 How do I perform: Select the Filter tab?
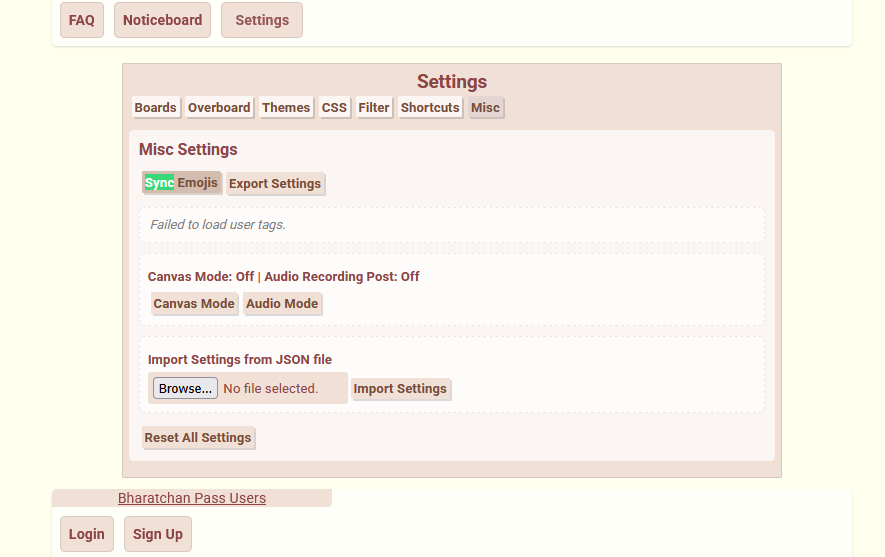(x=374, y=108)
